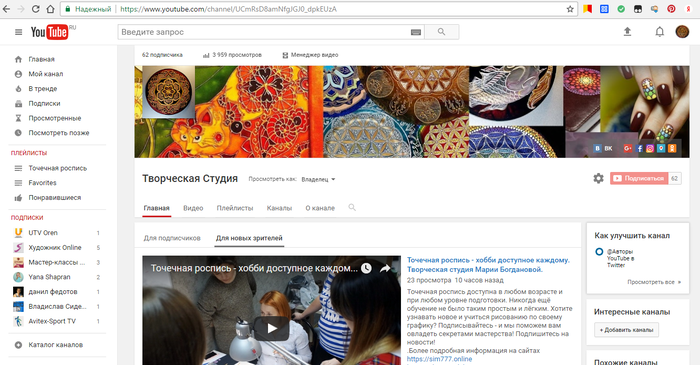Reload the page
Viewport: 700px width, 365px height.
click(x=35, y=9)
